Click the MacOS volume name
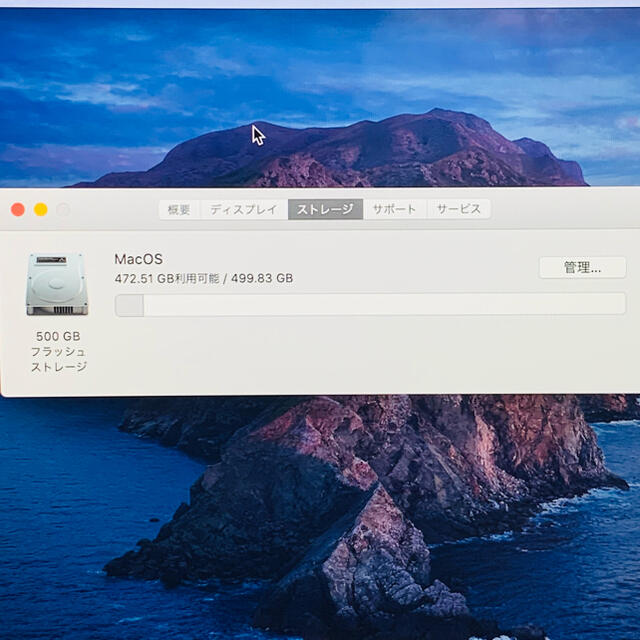Image resolution: width=640 pixels, height=640 pixels. click(139, 259)
